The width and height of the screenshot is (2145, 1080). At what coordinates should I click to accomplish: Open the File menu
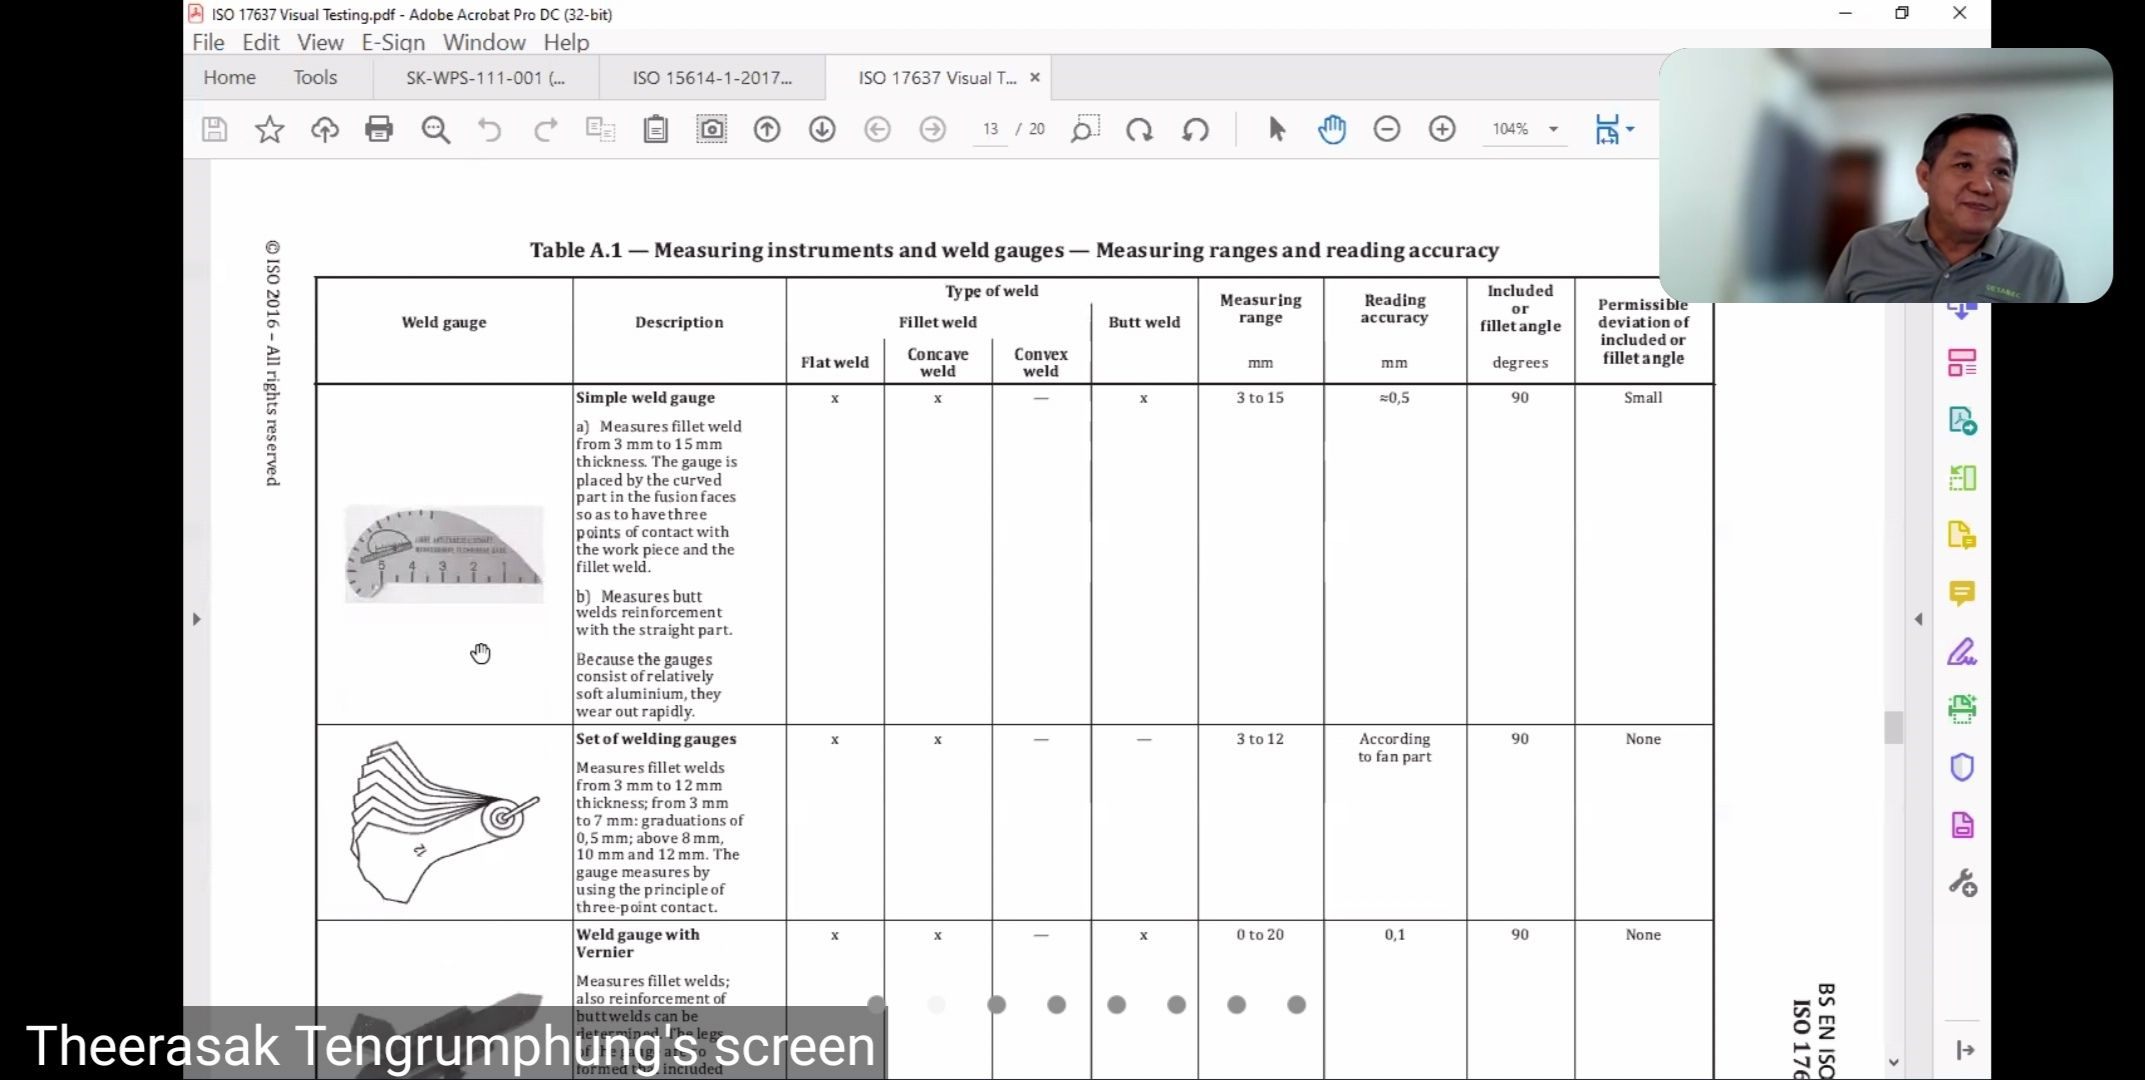pyautogui.click(x=208, y=42)
